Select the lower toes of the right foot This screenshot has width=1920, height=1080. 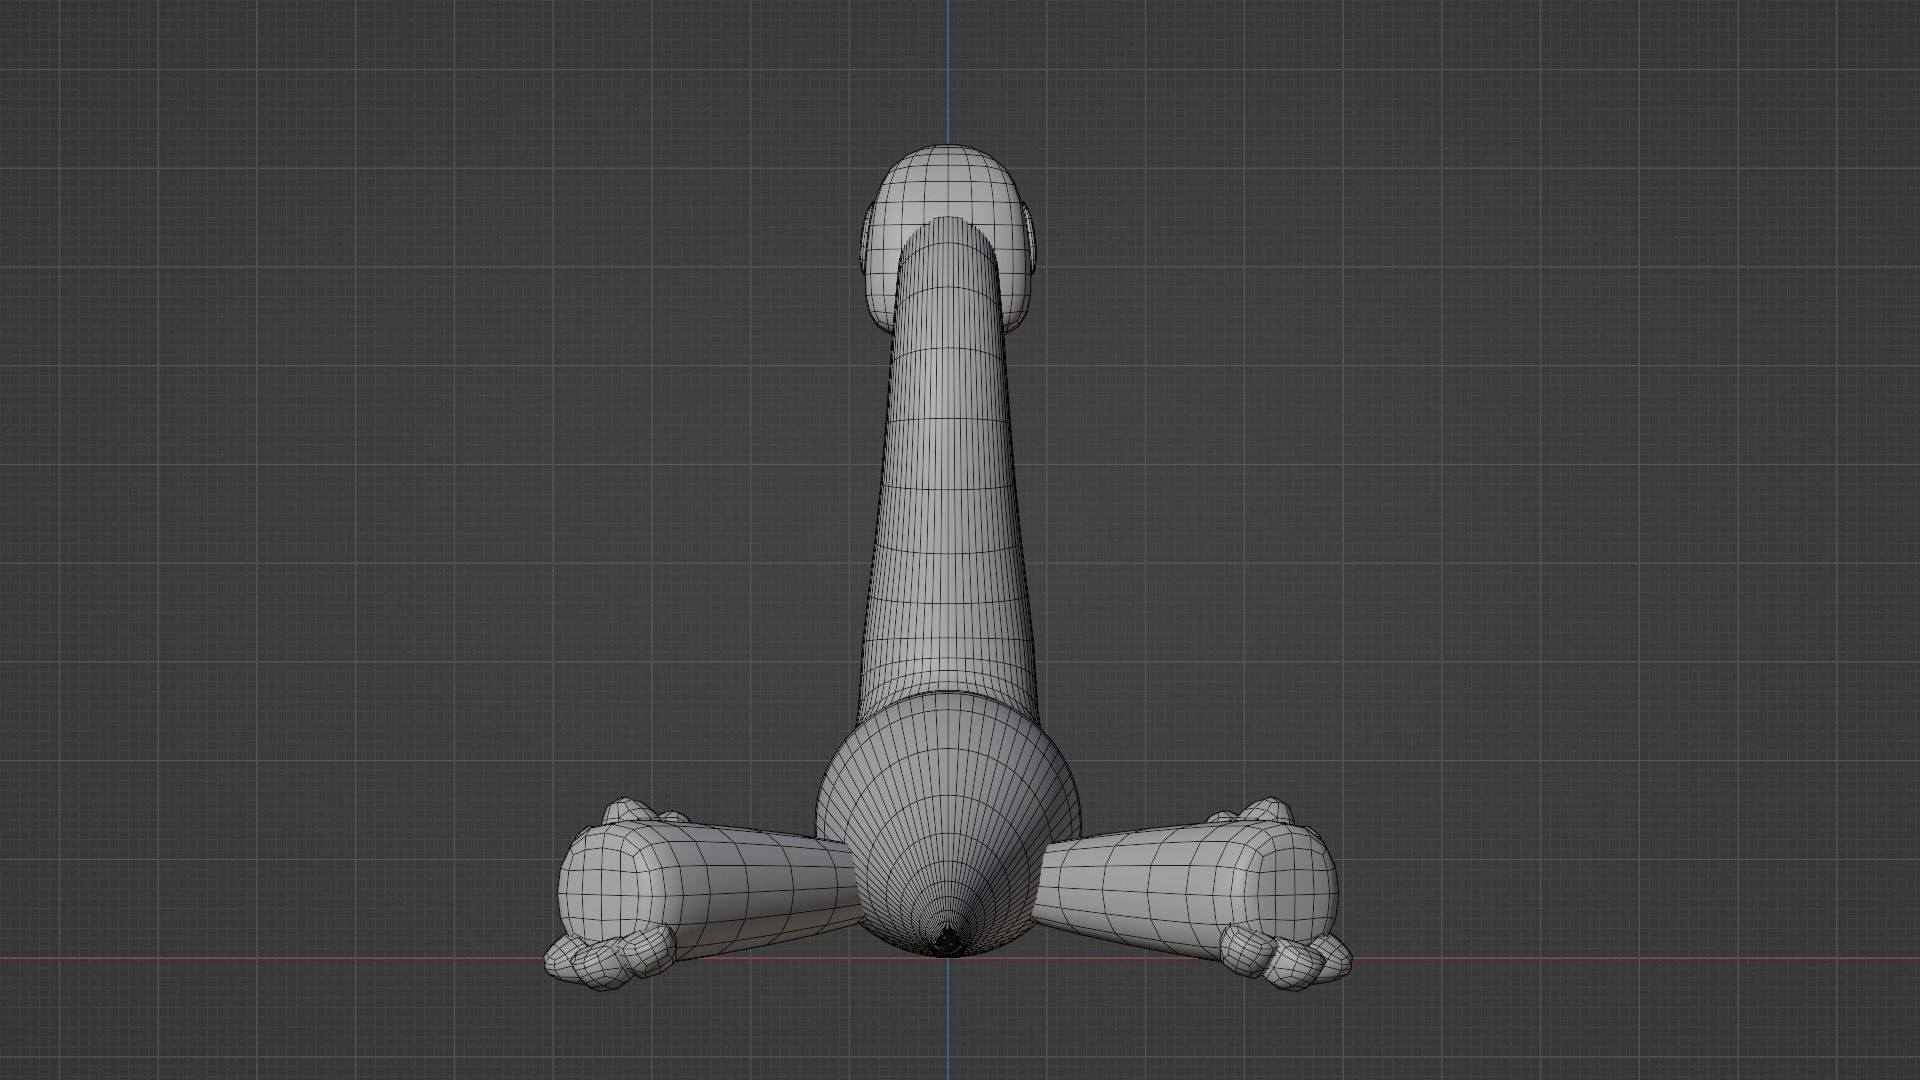[x=1287, y=958]
